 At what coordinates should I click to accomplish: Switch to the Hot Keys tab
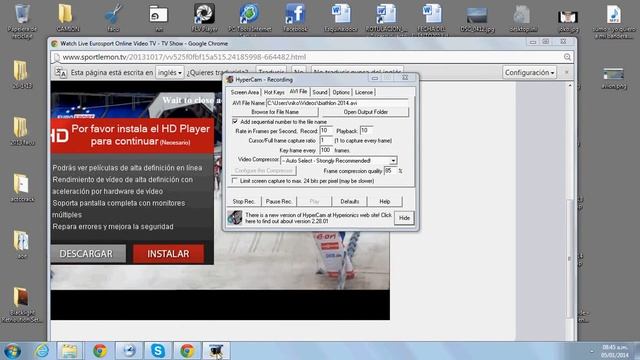pos(274,92)
